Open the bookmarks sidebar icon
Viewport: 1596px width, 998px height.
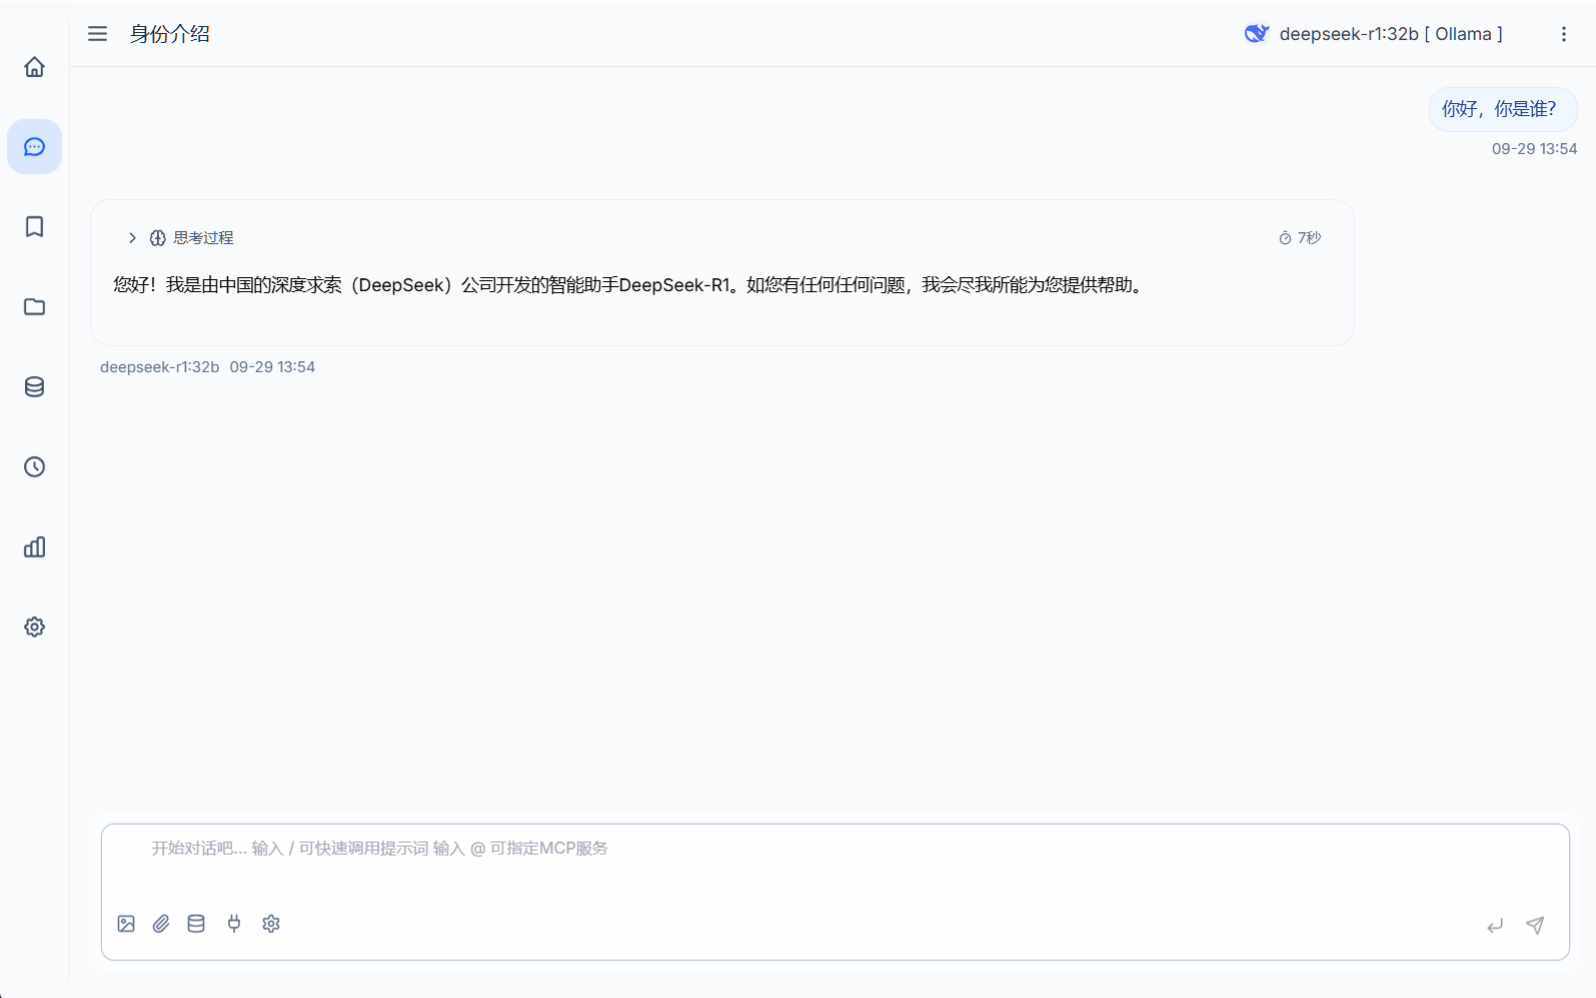click(34, 227)
